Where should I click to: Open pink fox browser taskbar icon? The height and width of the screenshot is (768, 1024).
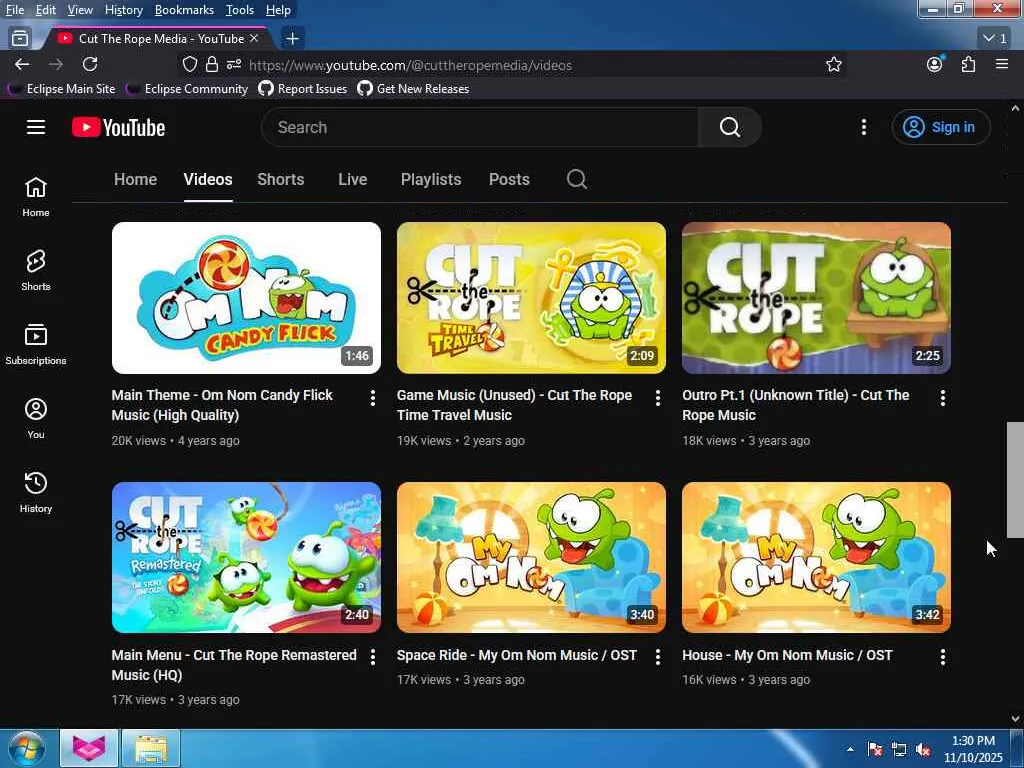tap(89, 748)
